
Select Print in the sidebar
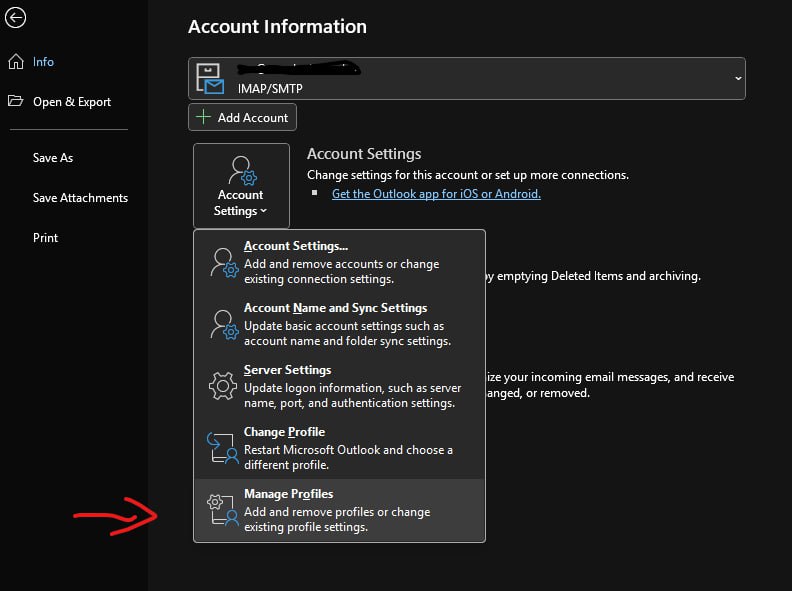point(45,237)
